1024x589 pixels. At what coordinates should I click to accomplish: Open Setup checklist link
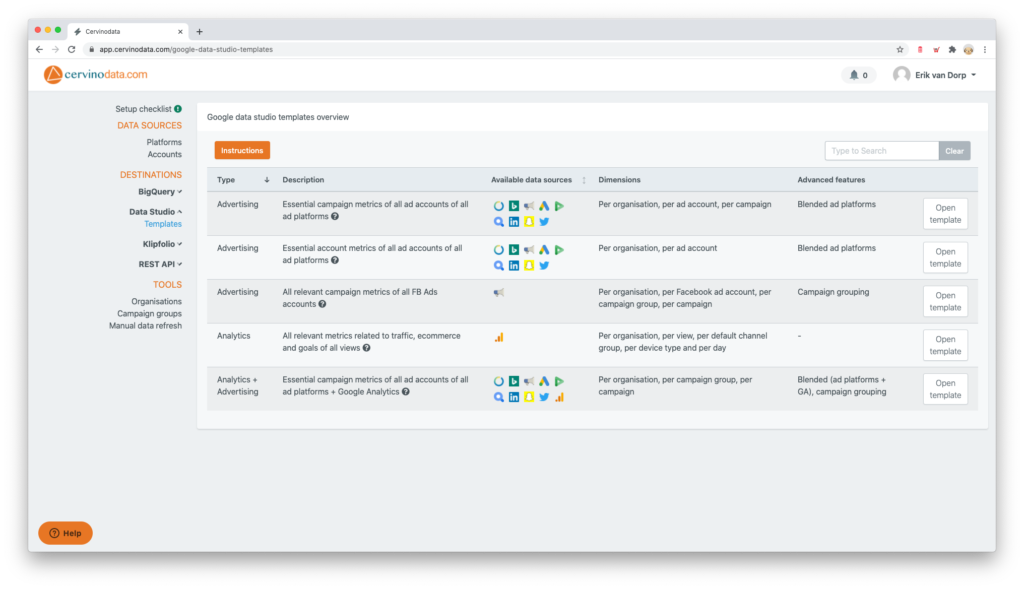(143, 109)
